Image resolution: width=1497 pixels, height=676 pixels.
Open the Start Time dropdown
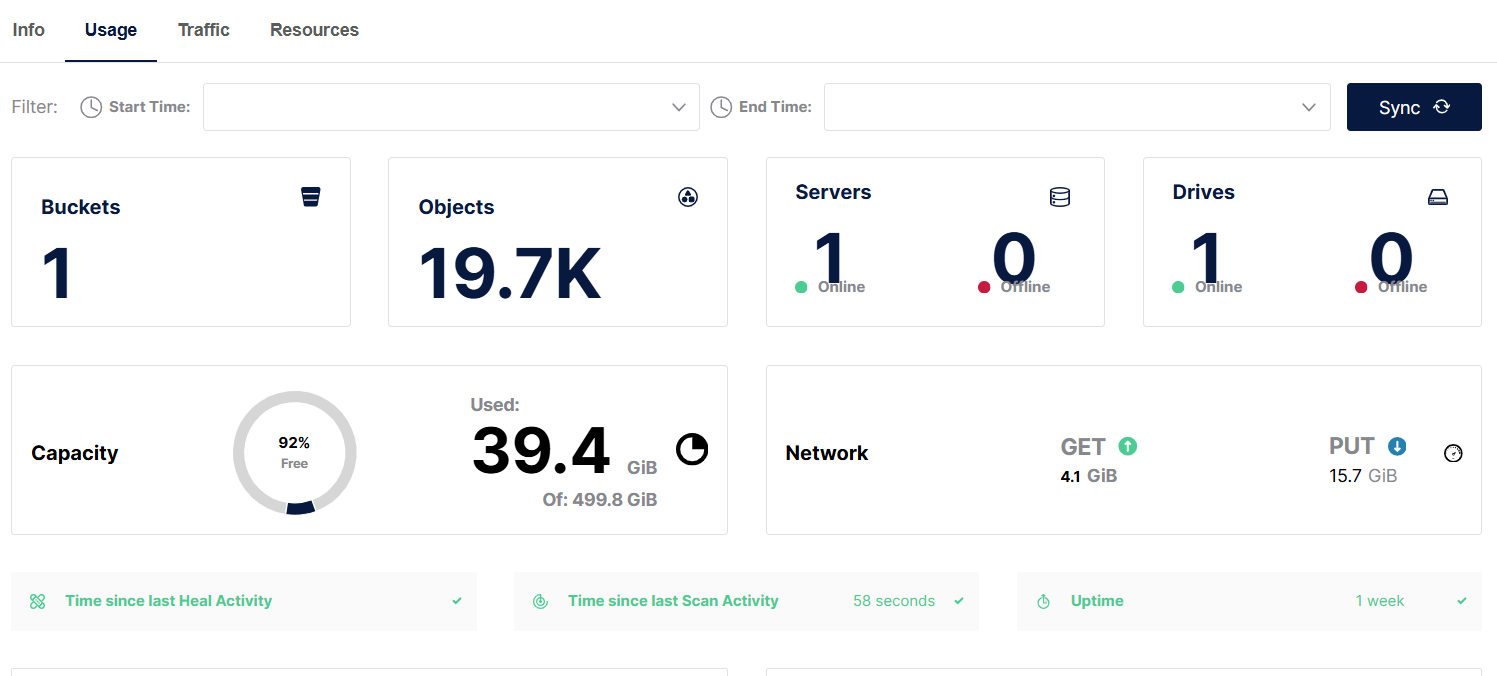tap(450, 107)
